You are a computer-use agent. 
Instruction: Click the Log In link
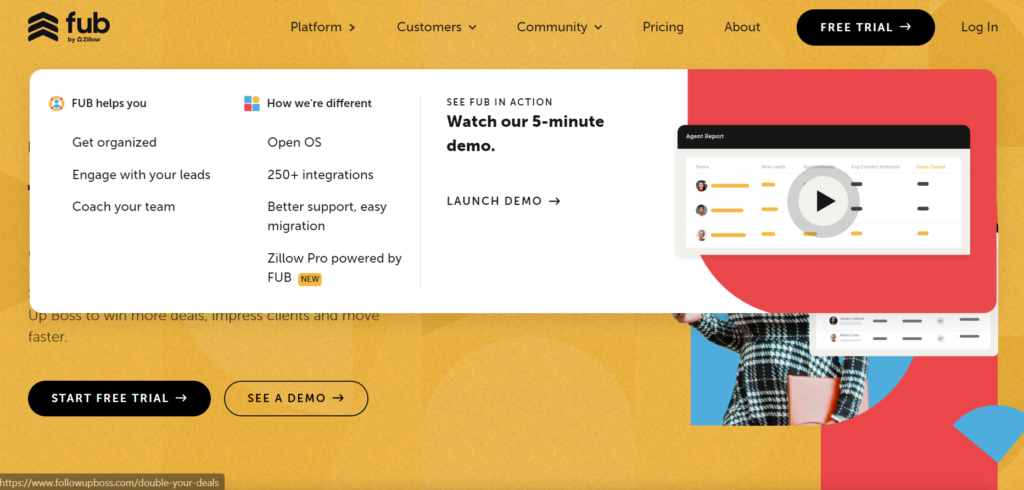[979, 27]
